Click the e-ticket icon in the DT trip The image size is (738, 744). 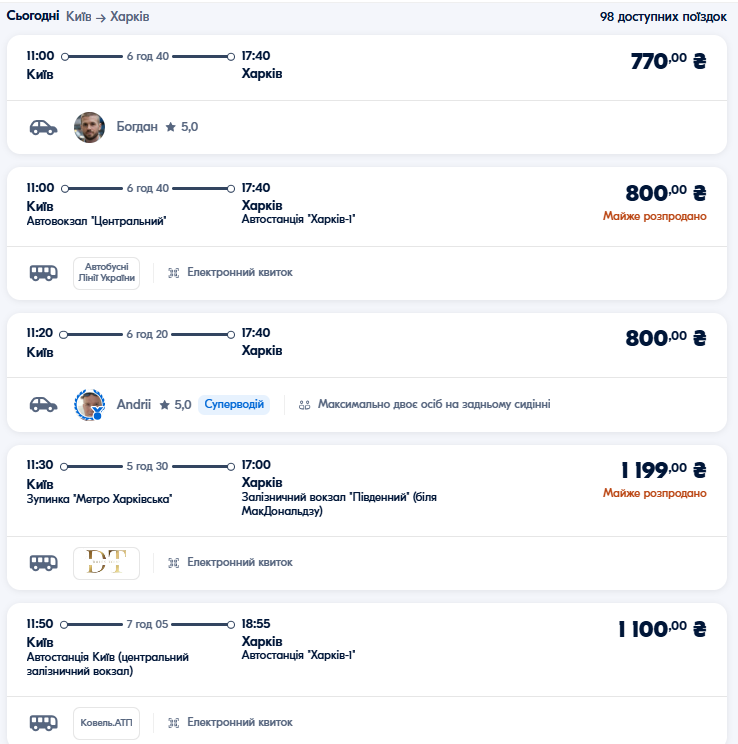click(173, 562)
